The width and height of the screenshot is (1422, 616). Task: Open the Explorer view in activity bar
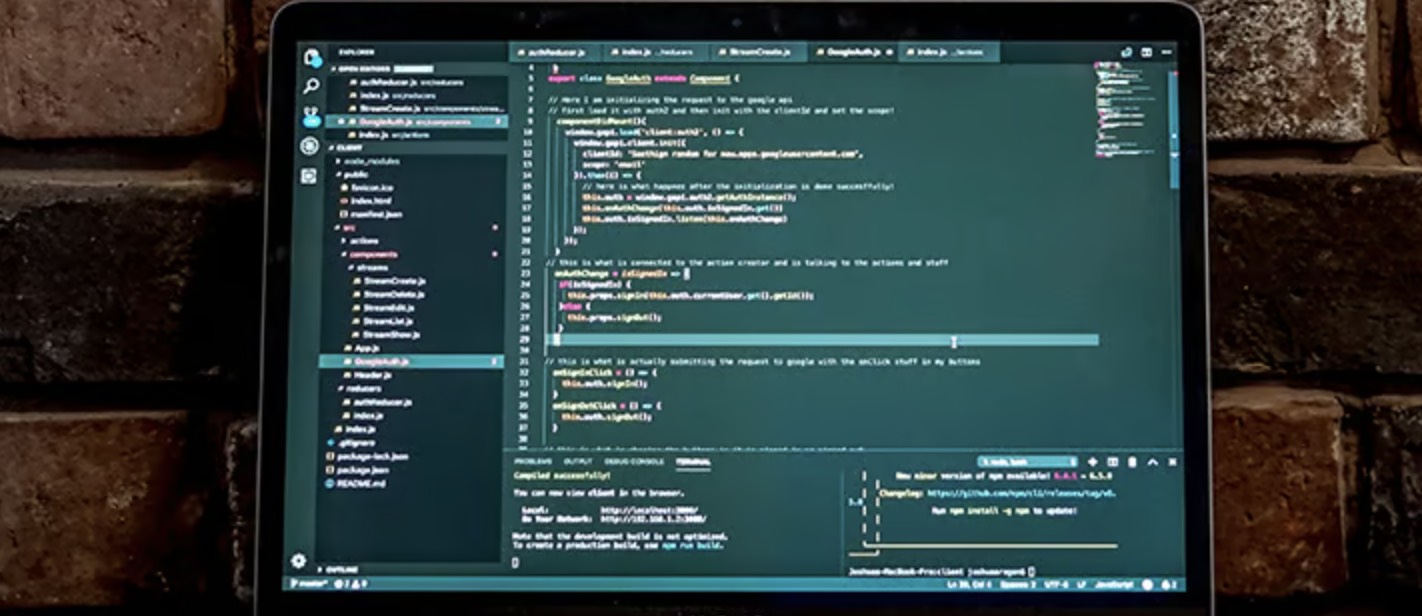311,57
